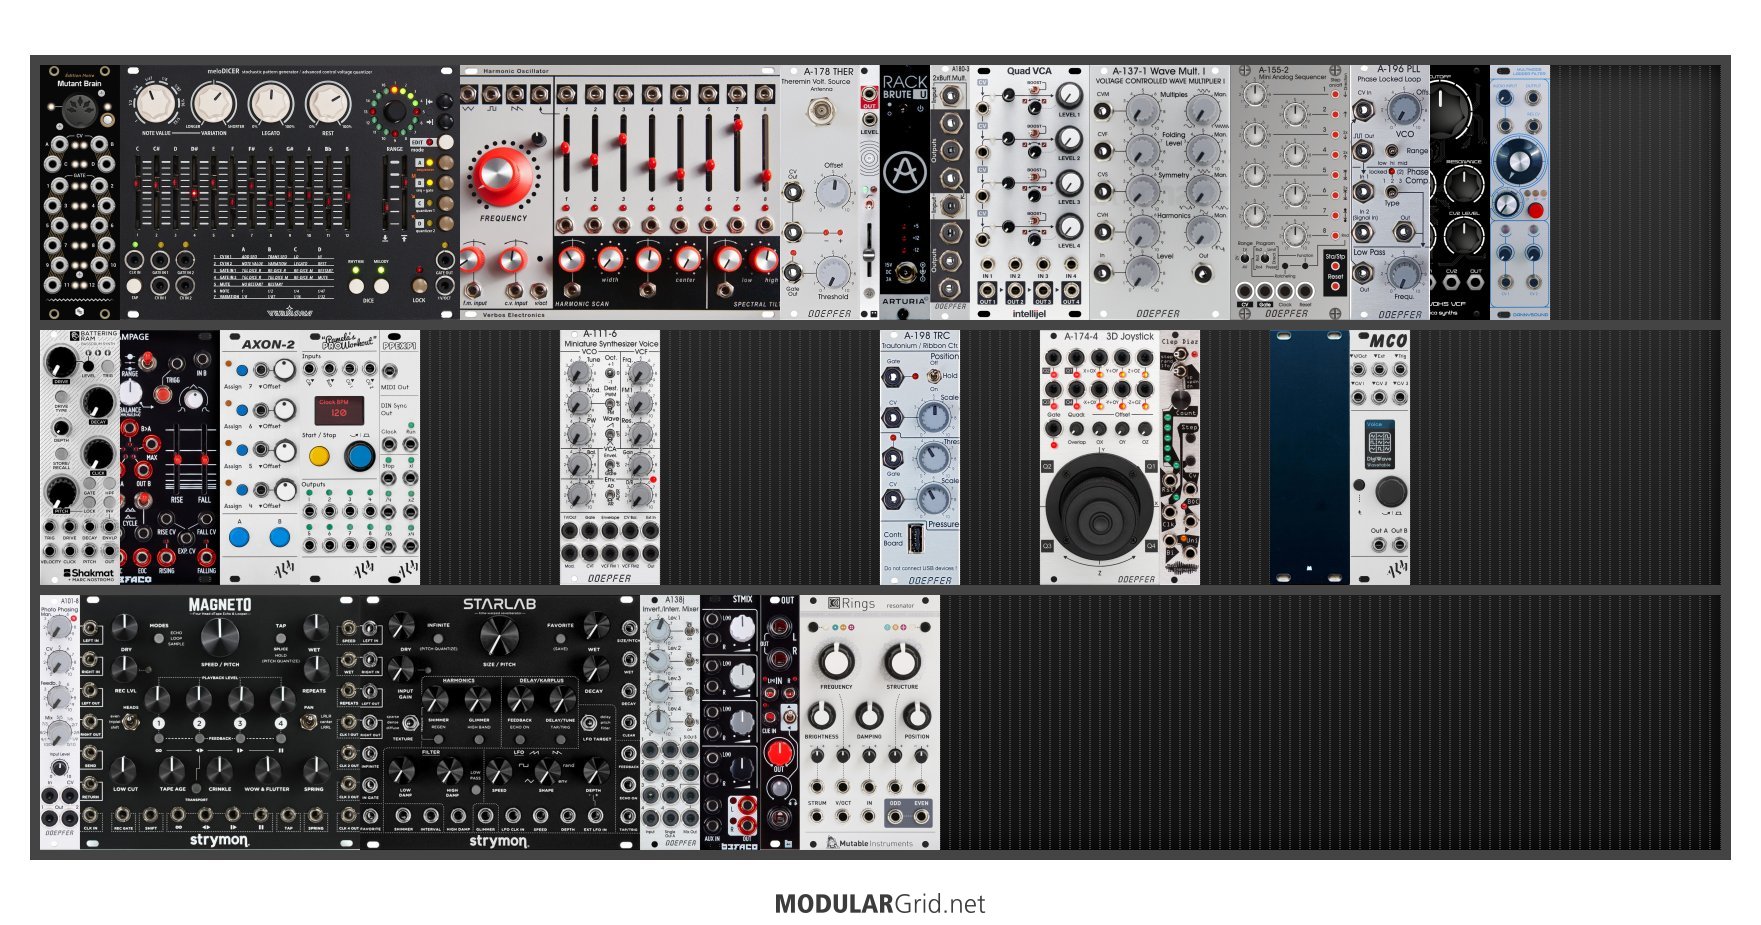Adjust the meloDICER D# note fader
1761x925 pixels.
coord(194,192)
